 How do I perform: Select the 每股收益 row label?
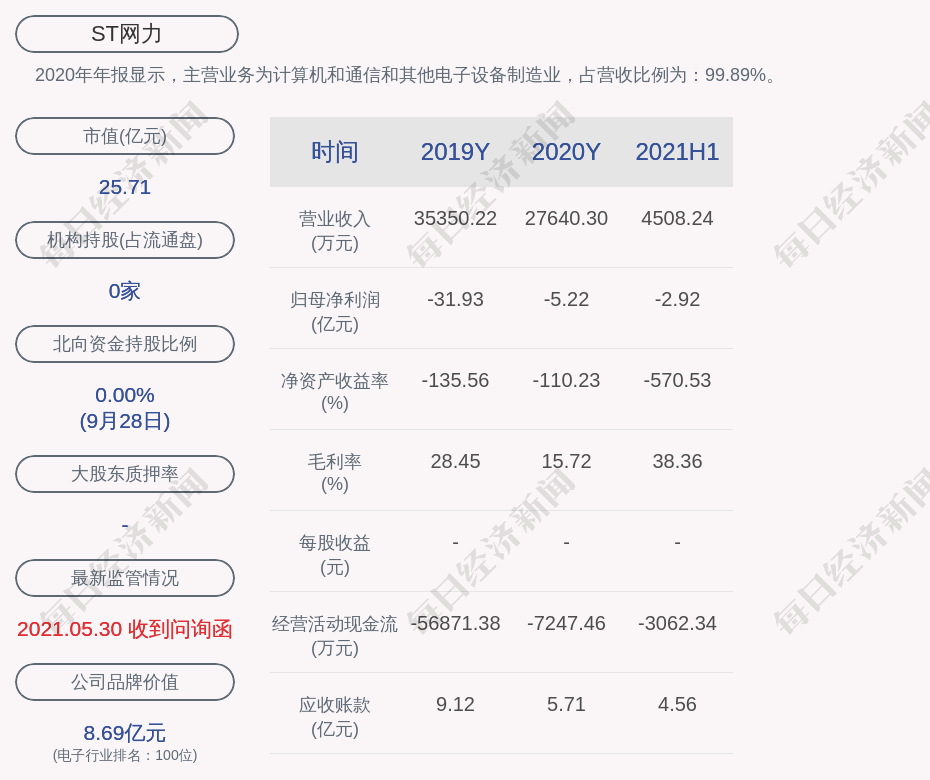coord(335,555)
